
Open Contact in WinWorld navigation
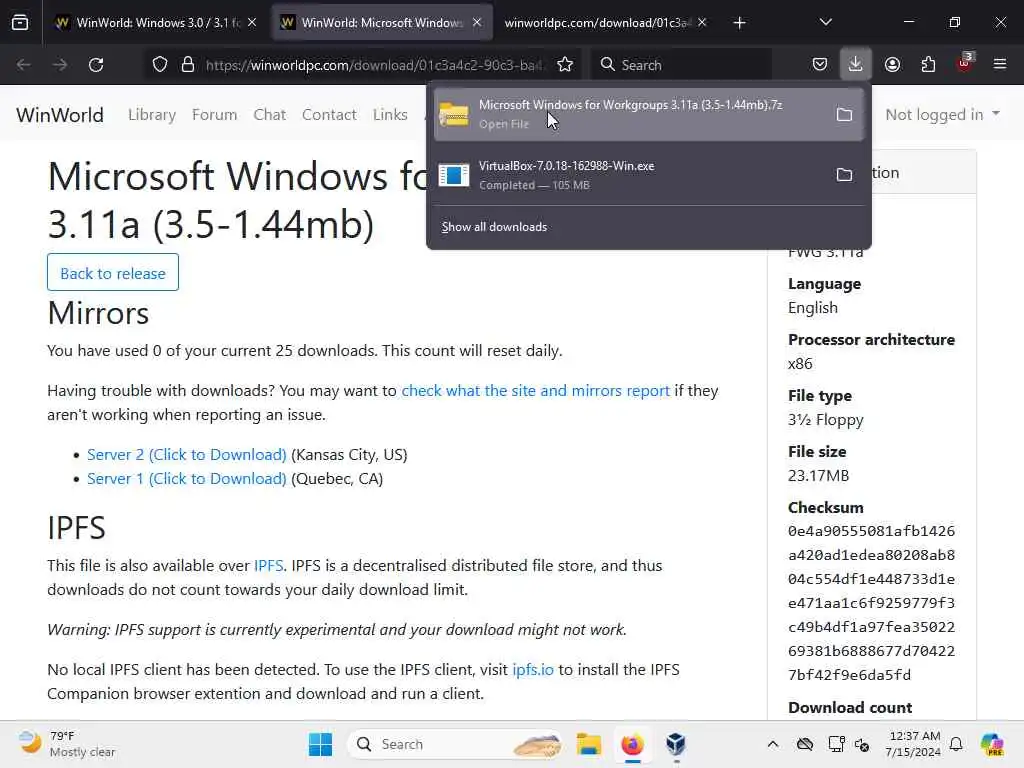(329, 115)
